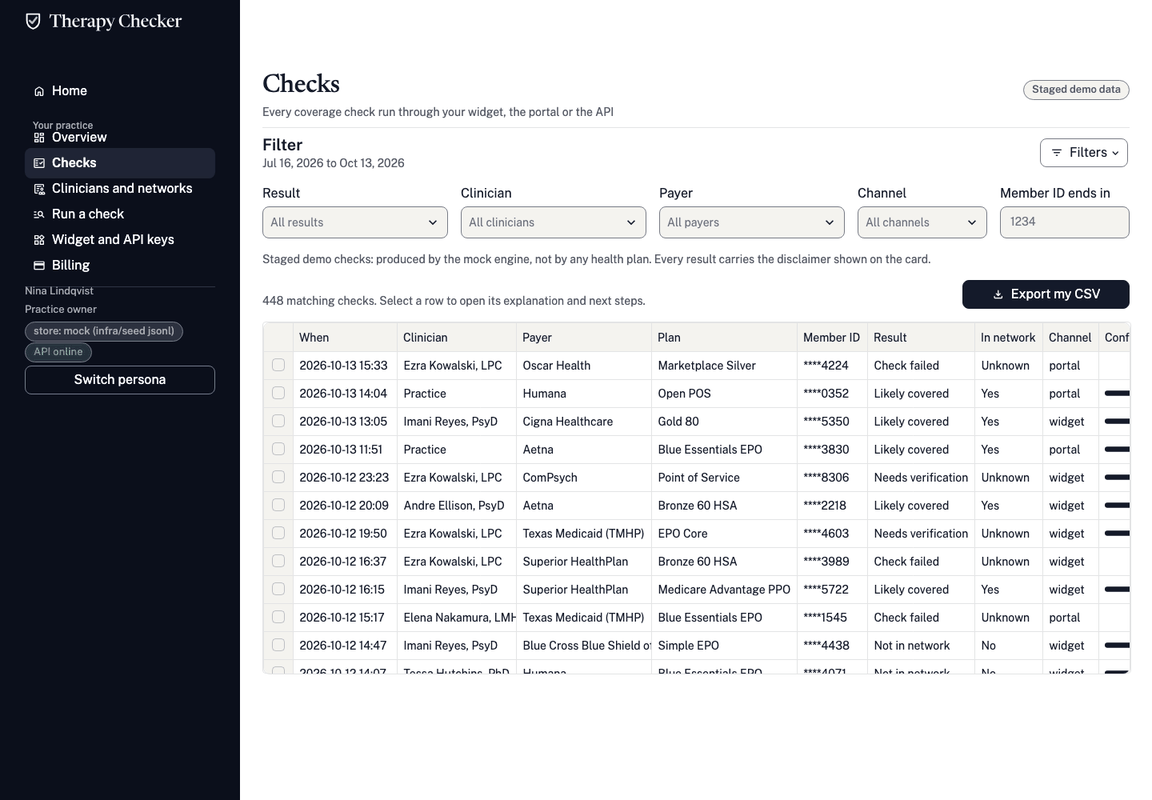The height and width of the screenshot is (800, 1152).
Task: Open the Home menu item
Action: (x=120, y=91)
